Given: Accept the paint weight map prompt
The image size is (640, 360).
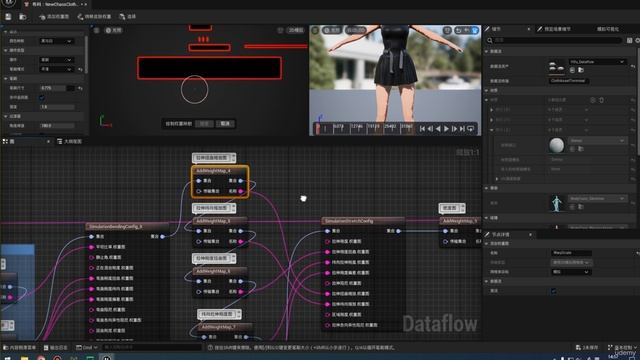Looking at the screenshot, I should (204, 124).
